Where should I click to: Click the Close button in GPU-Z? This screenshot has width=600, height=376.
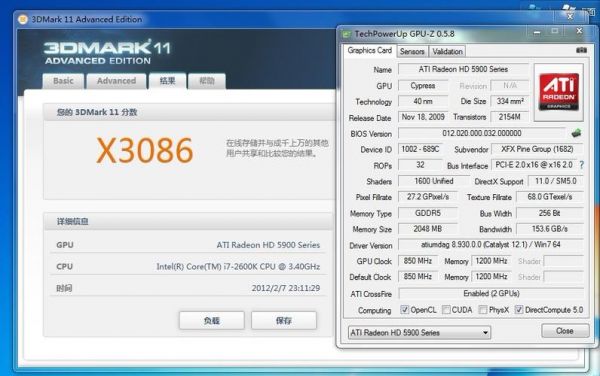(565, 331)
